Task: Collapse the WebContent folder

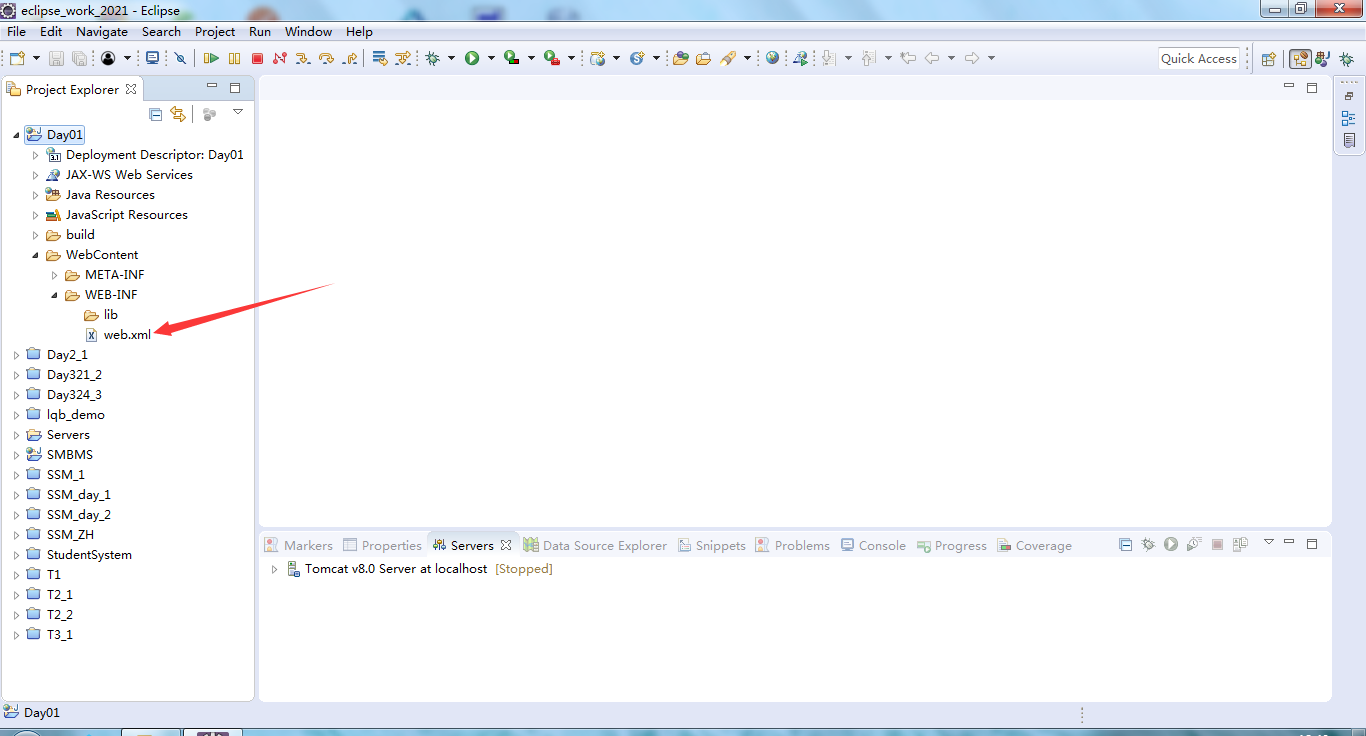Action: tap(36, 255)
